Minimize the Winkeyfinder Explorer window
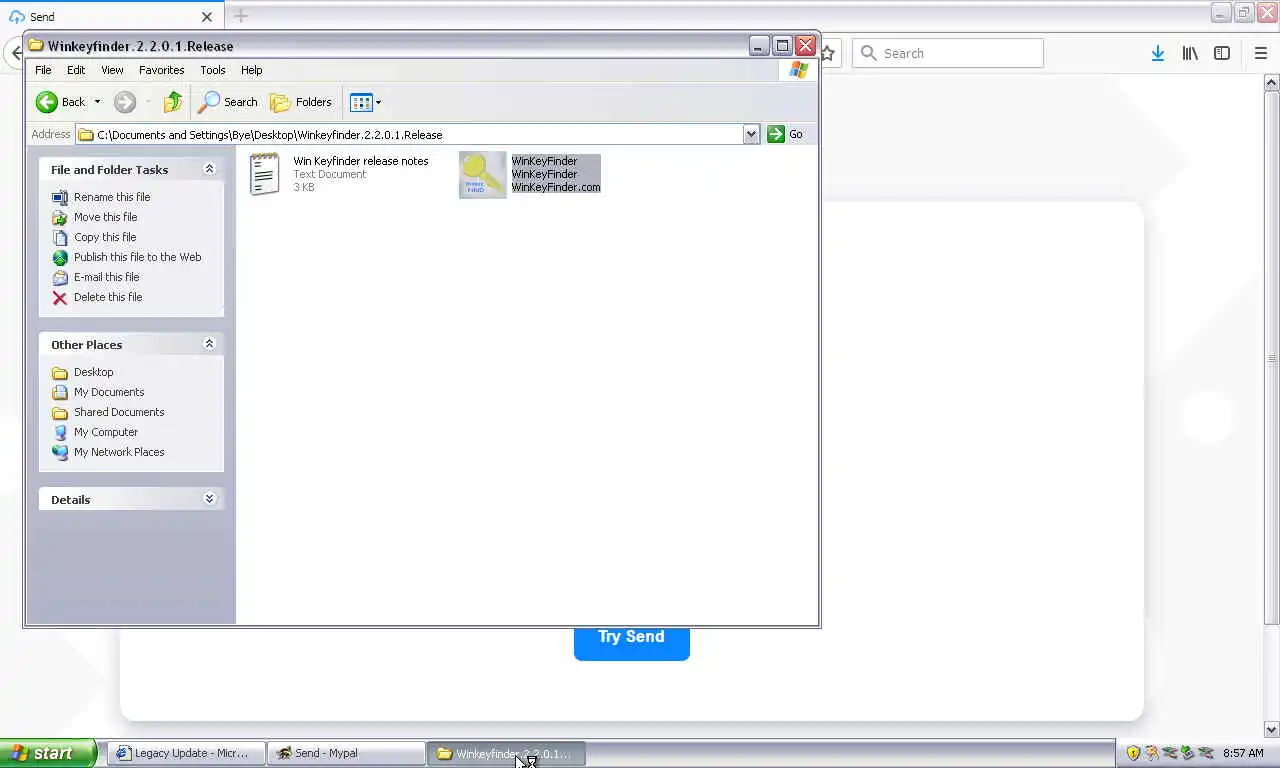Screen dimensions: 1280x768 [759, 46]
